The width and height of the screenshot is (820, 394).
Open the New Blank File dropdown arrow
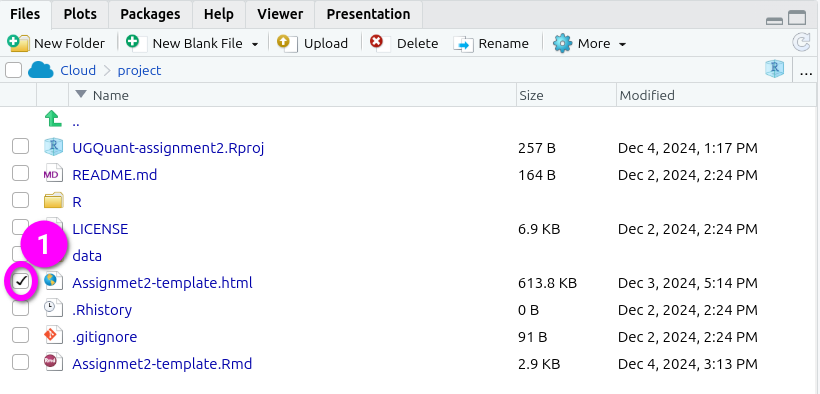(x=255, y=44)
